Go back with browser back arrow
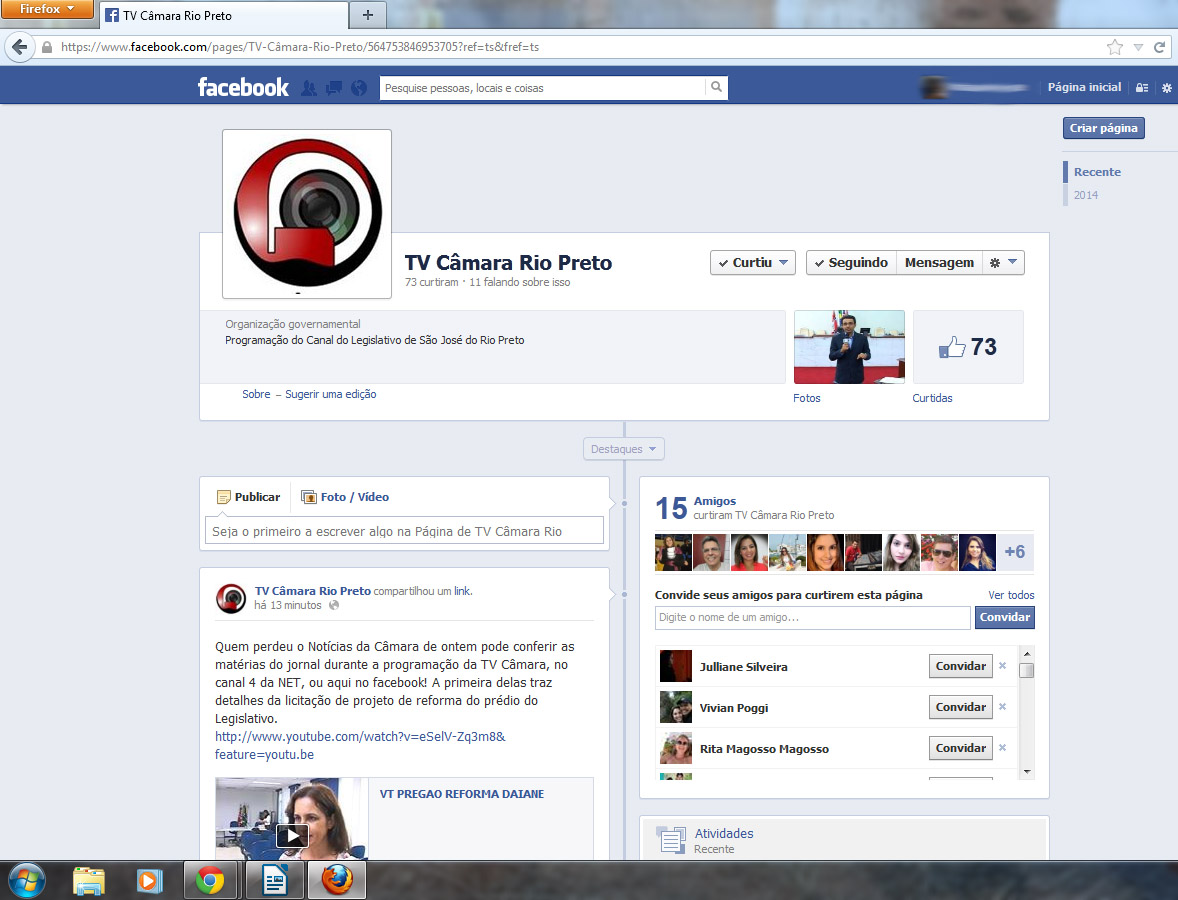The width and height of the screenshot is (1178, 900). 20,47
